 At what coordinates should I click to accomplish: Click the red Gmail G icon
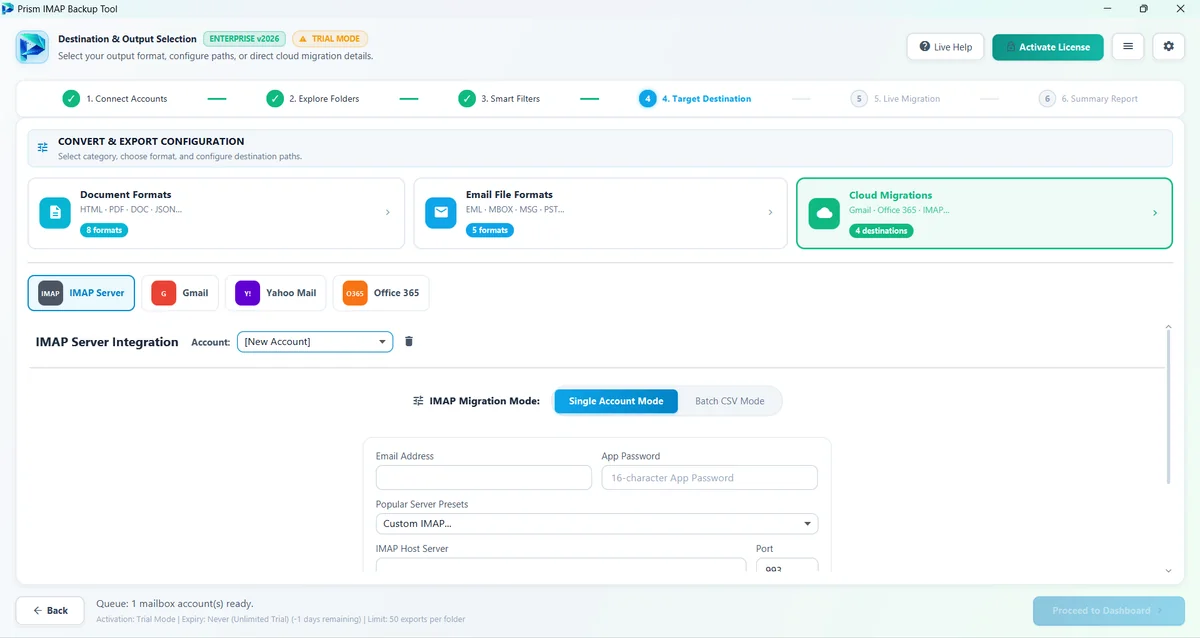[x=164, y=293]
